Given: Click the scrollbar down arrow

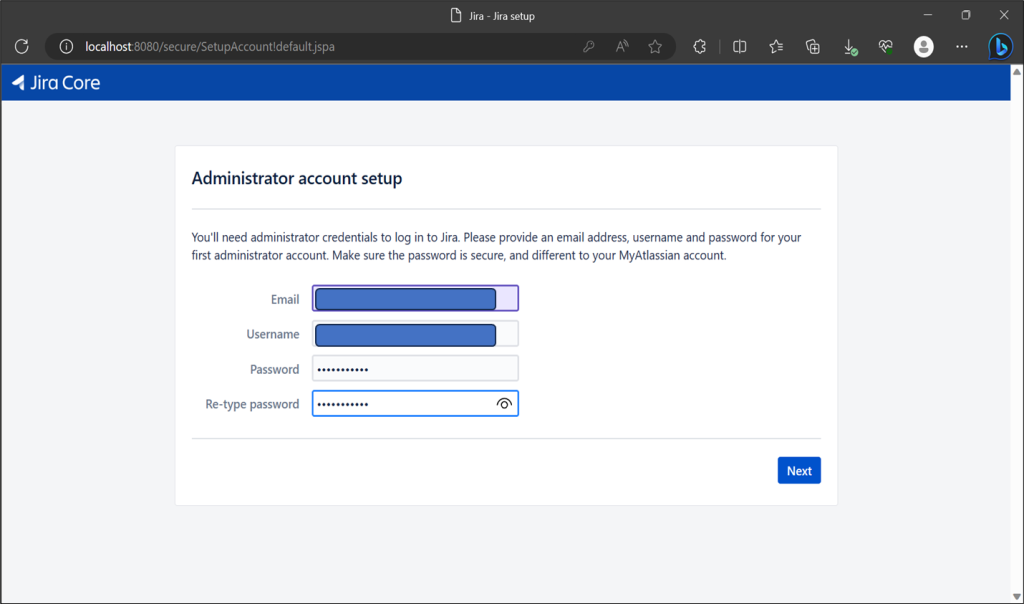Looking at the screenshot, I should pyautogui.click(x=1017, y=596).
